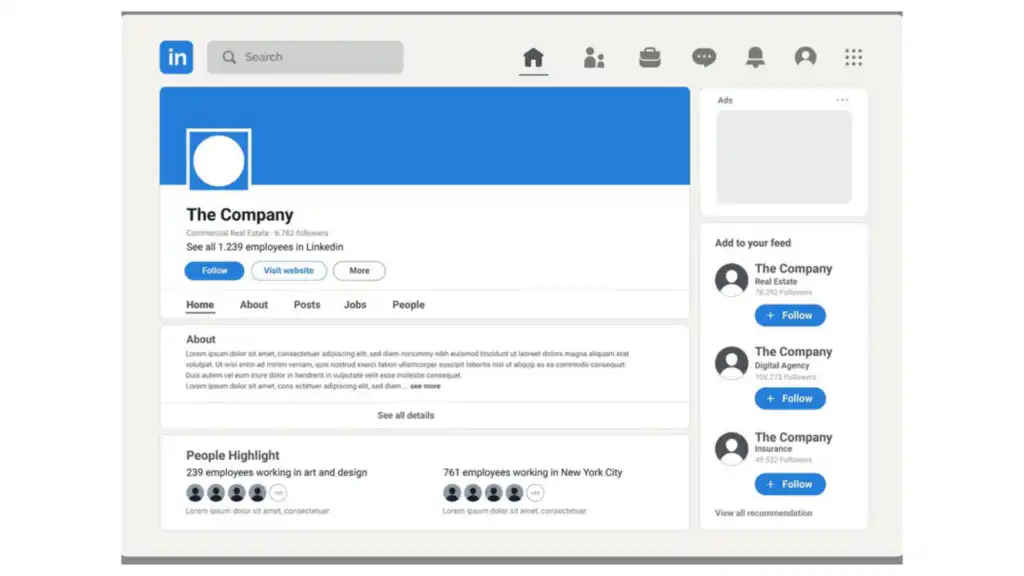Open View all recommendation link
This screenshot has width=1024, height=576.
point(762,512)
